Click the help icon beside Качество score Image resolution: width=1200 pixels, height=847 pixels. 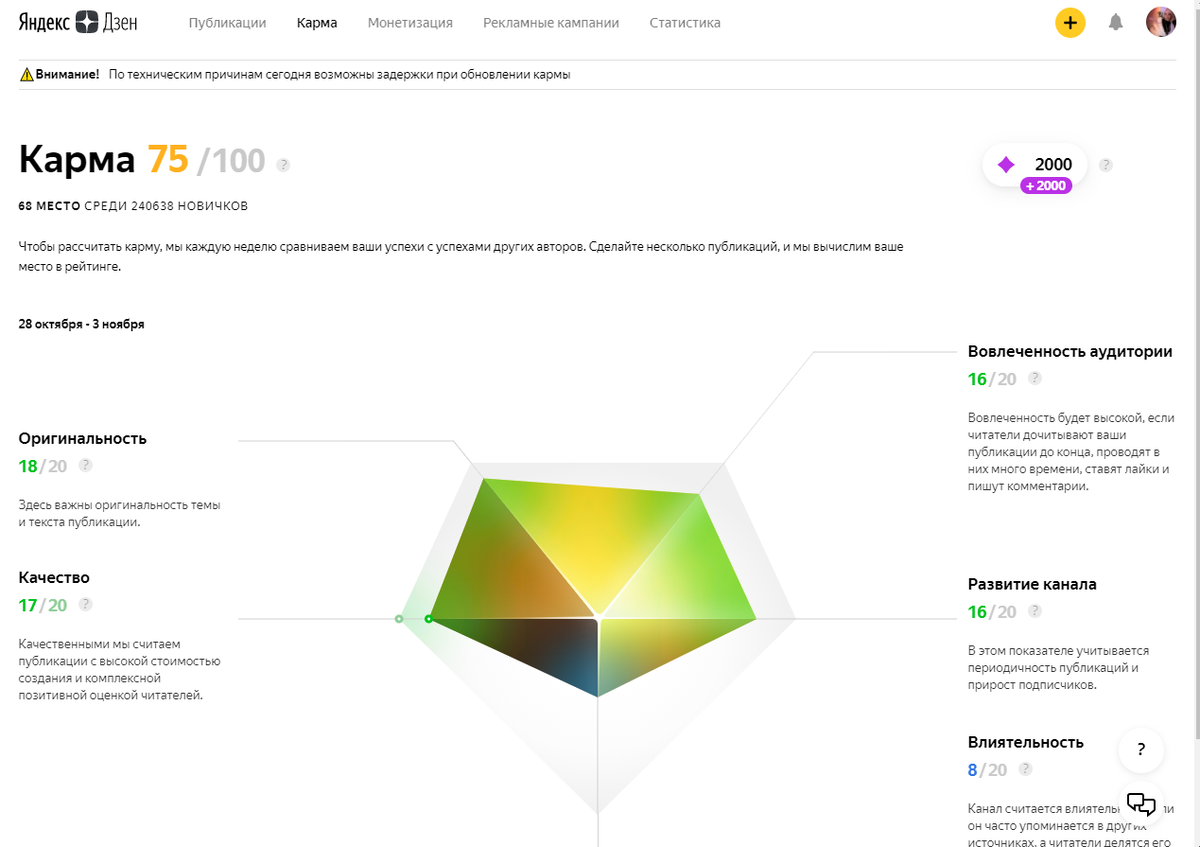pyautogui.click(x=86, y=604)
